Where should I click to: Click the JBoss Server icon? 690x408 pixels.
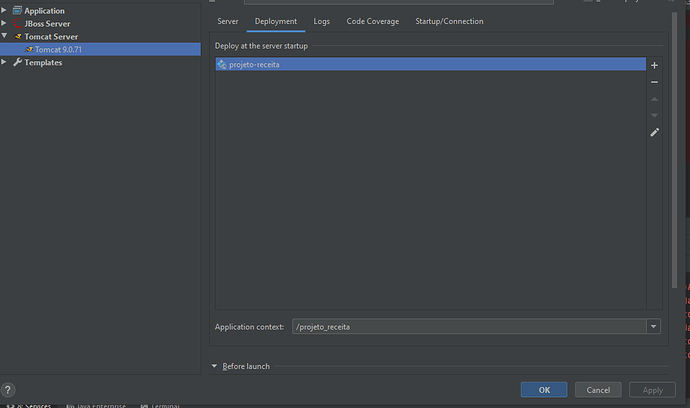(x=17, y=23)
